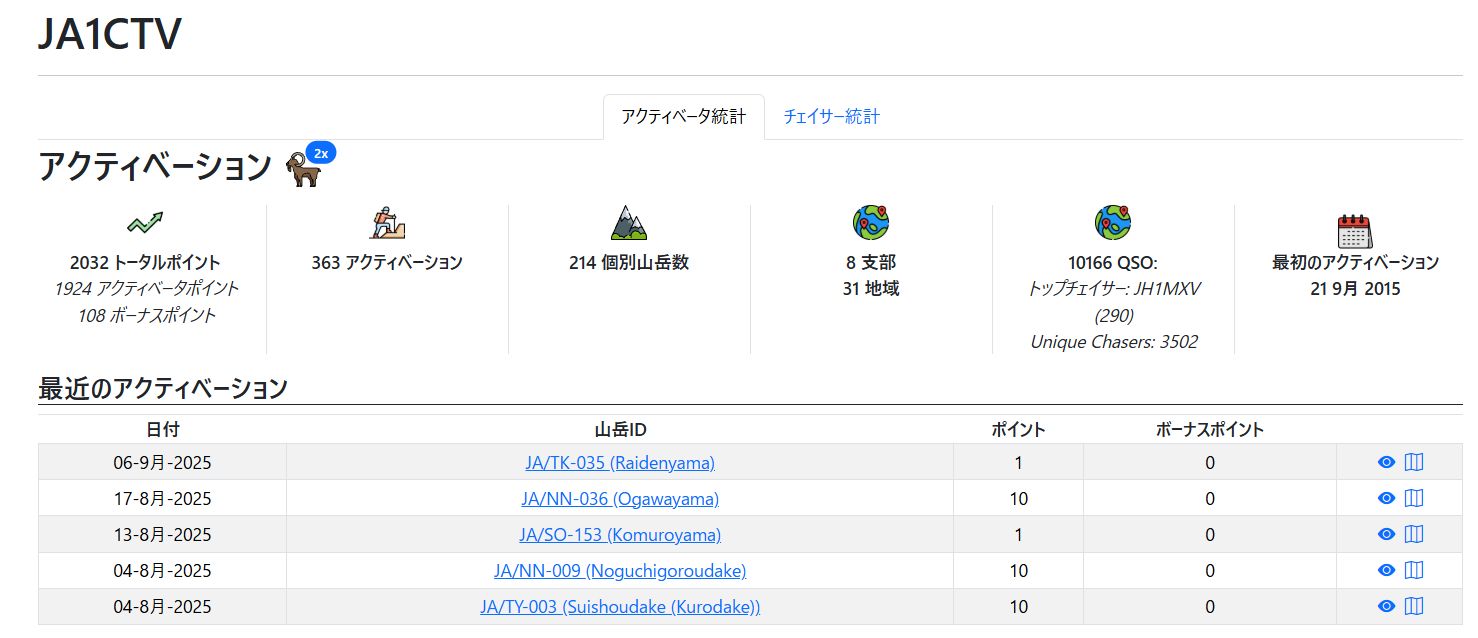Follow JA/TY-003 Suishoudake (Kurodake) link
The width and height of the screenshot is (1478, 638).
(x=620, y=607)
